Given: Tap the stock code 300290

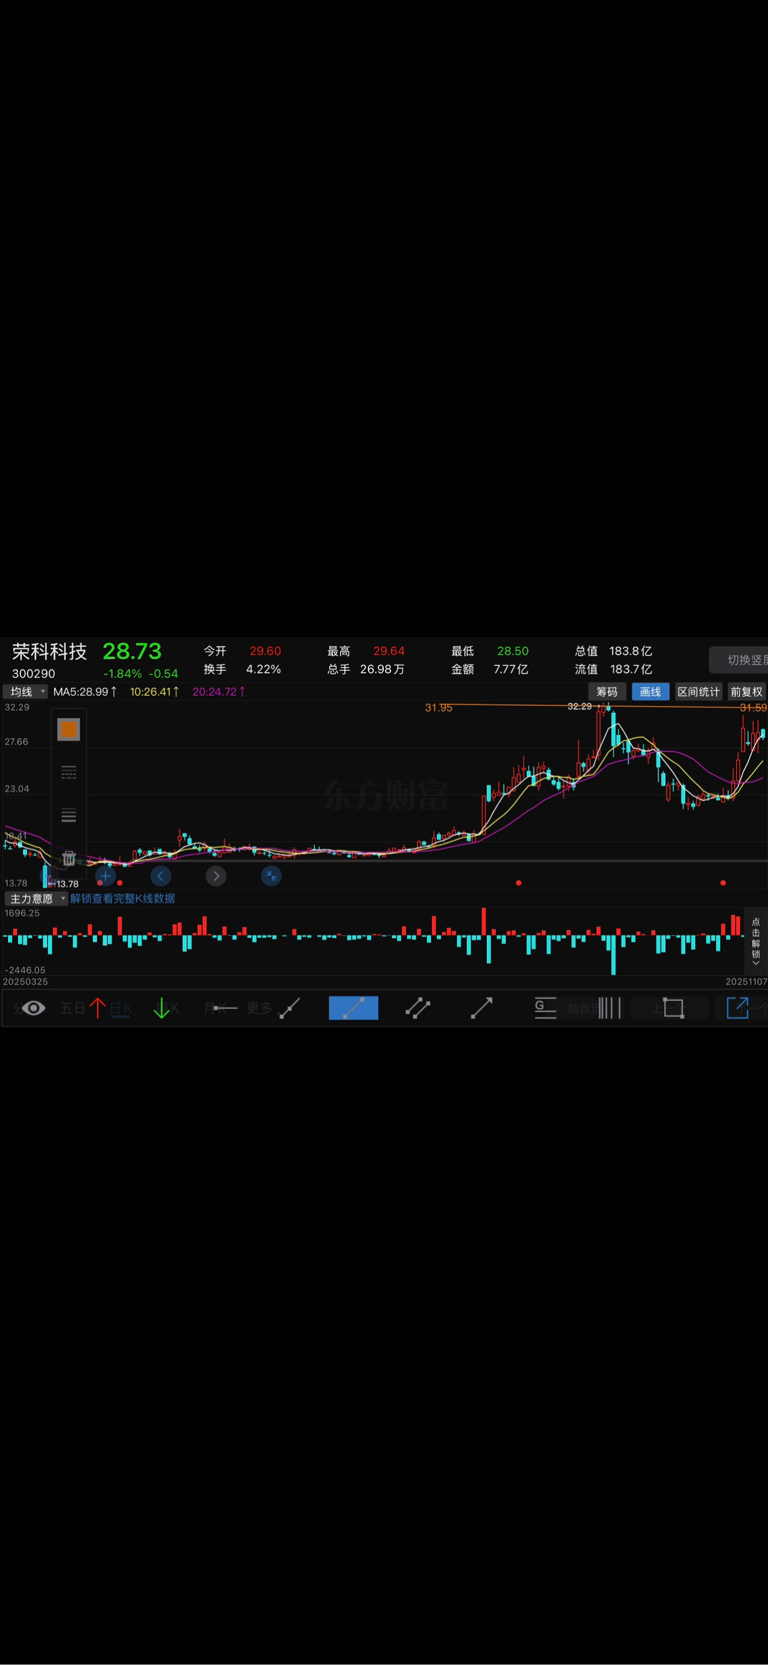Looking at the screenshot, I should point(33,674).
